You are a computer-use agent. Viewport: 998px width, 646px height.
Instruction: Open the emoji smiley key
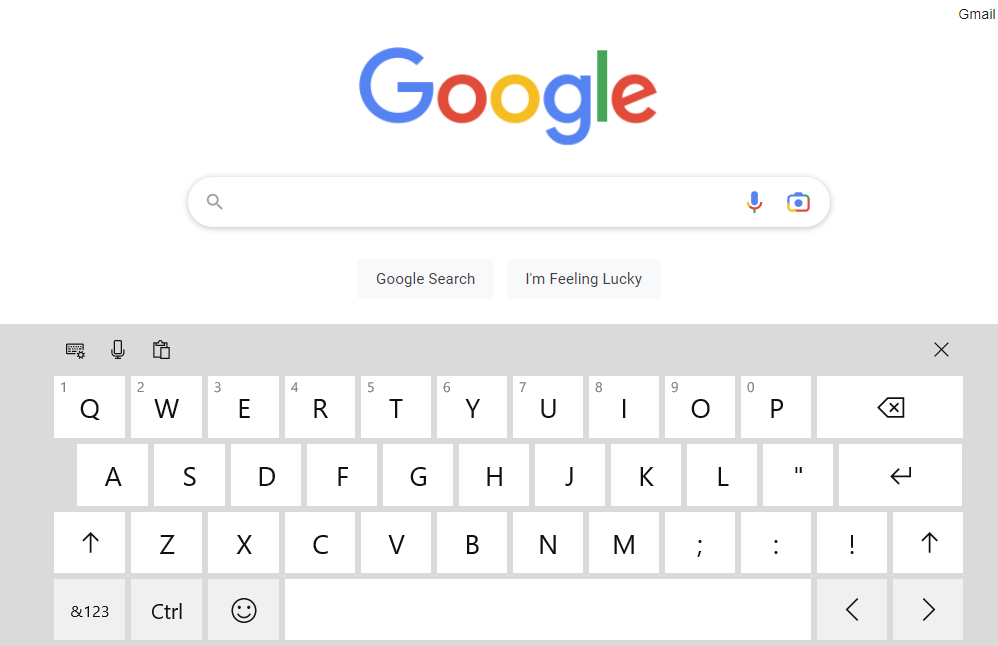243,610
